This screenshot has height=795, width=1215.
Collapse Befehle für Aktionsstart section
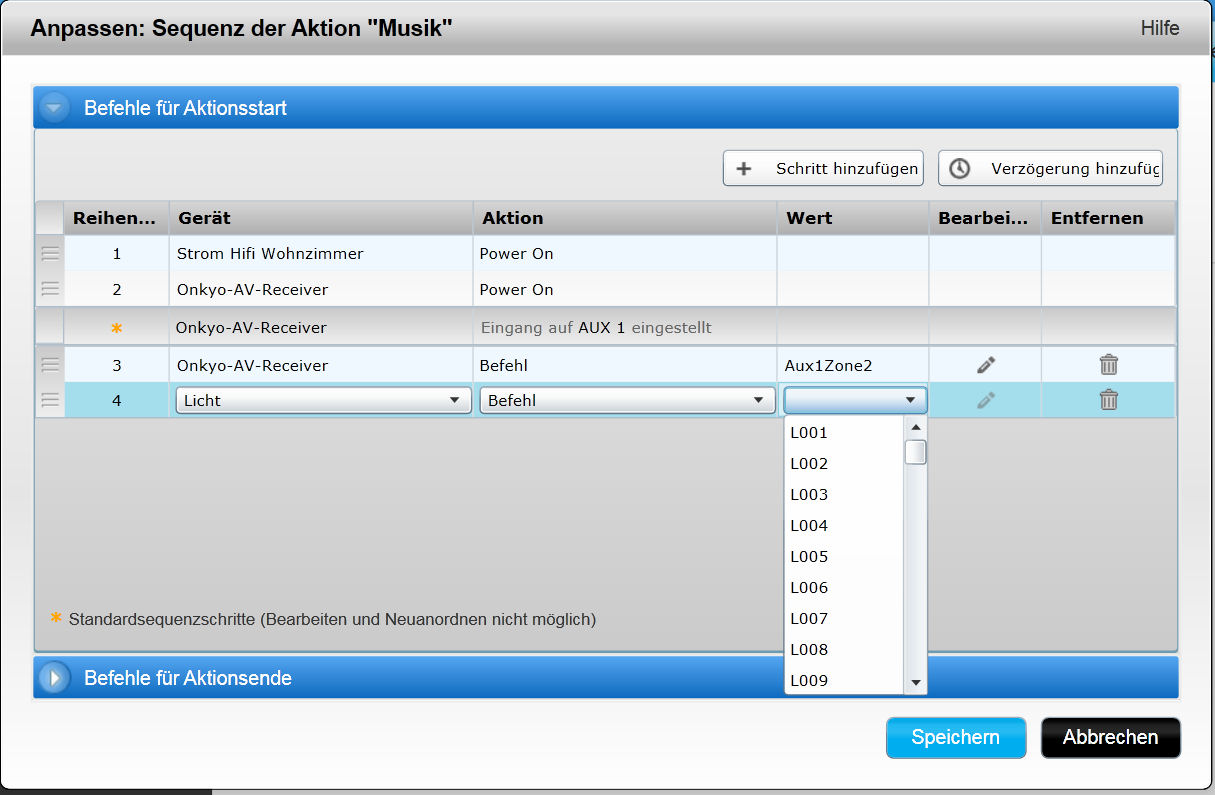click(x=54, y=108)
